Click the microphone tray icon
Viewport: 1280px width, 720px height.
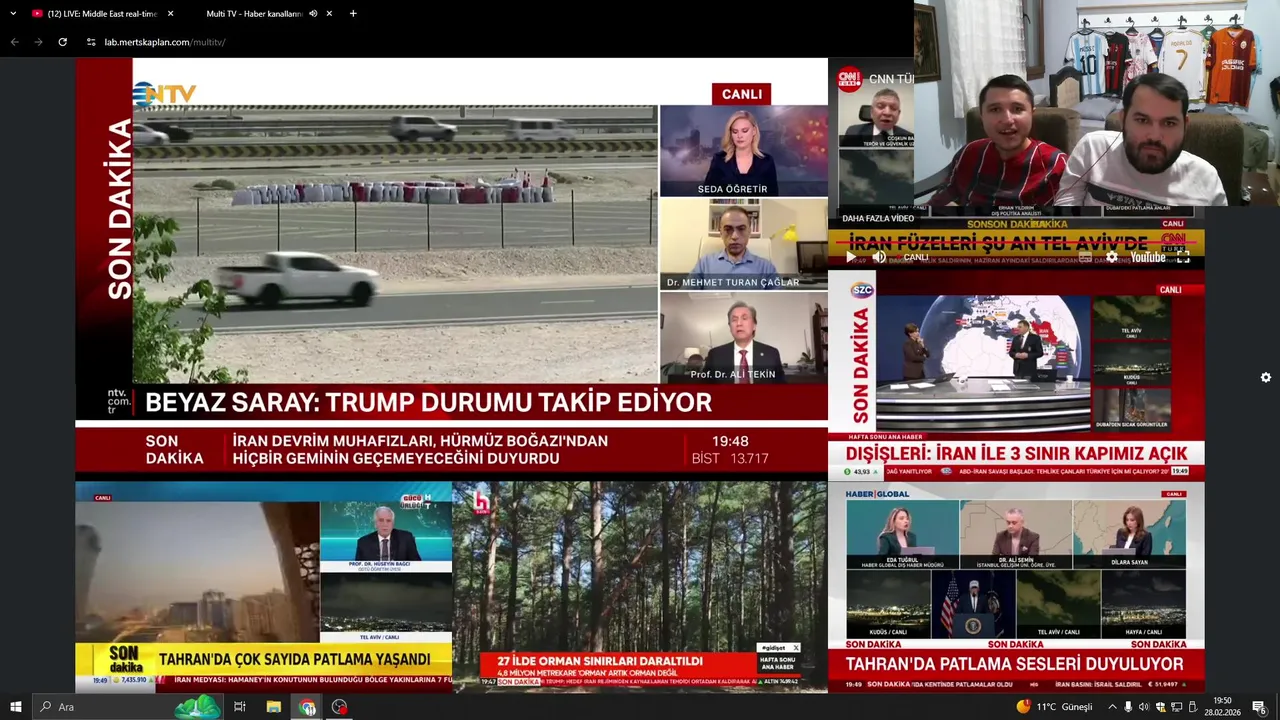point(1129,707)
